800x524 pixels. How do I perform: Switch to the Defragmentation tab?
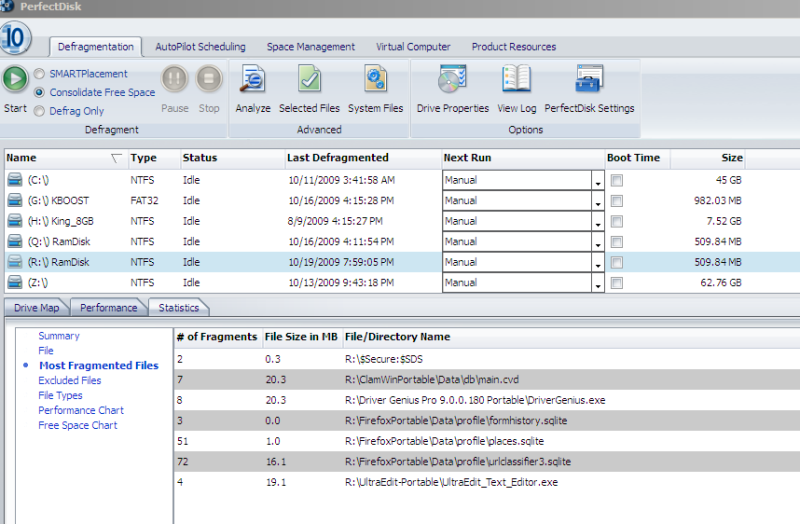coord(95,47)
